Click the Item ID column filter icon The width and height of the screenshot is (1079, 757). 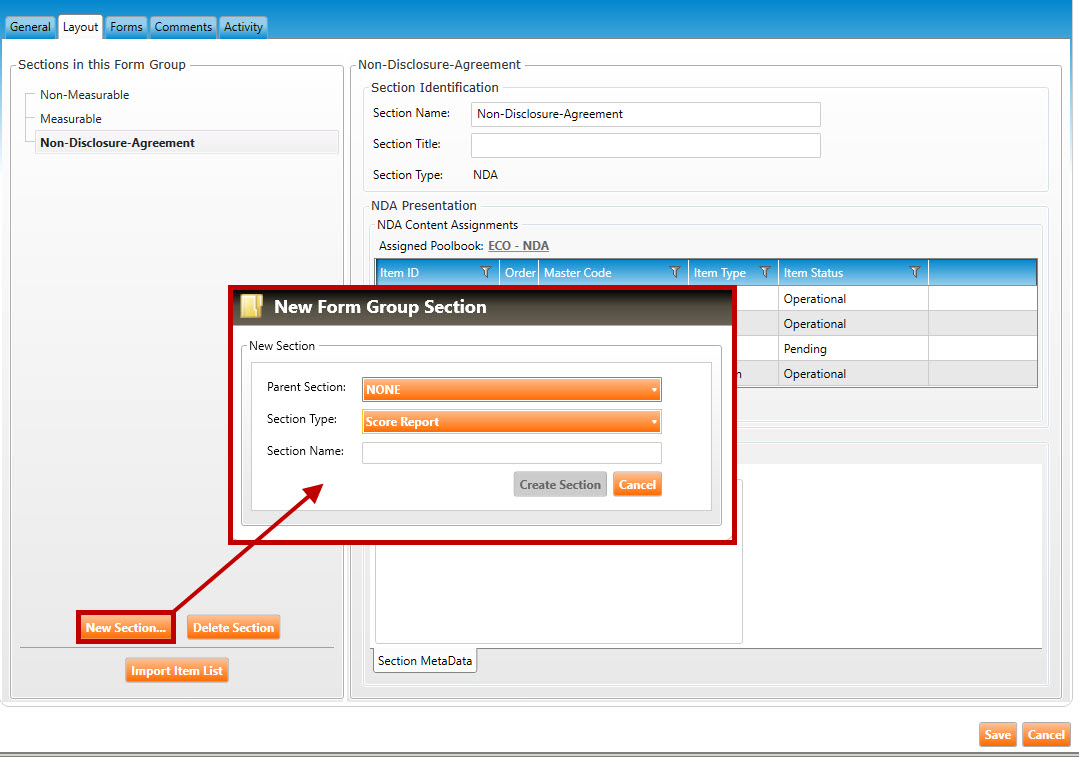(x=486, y=272)
